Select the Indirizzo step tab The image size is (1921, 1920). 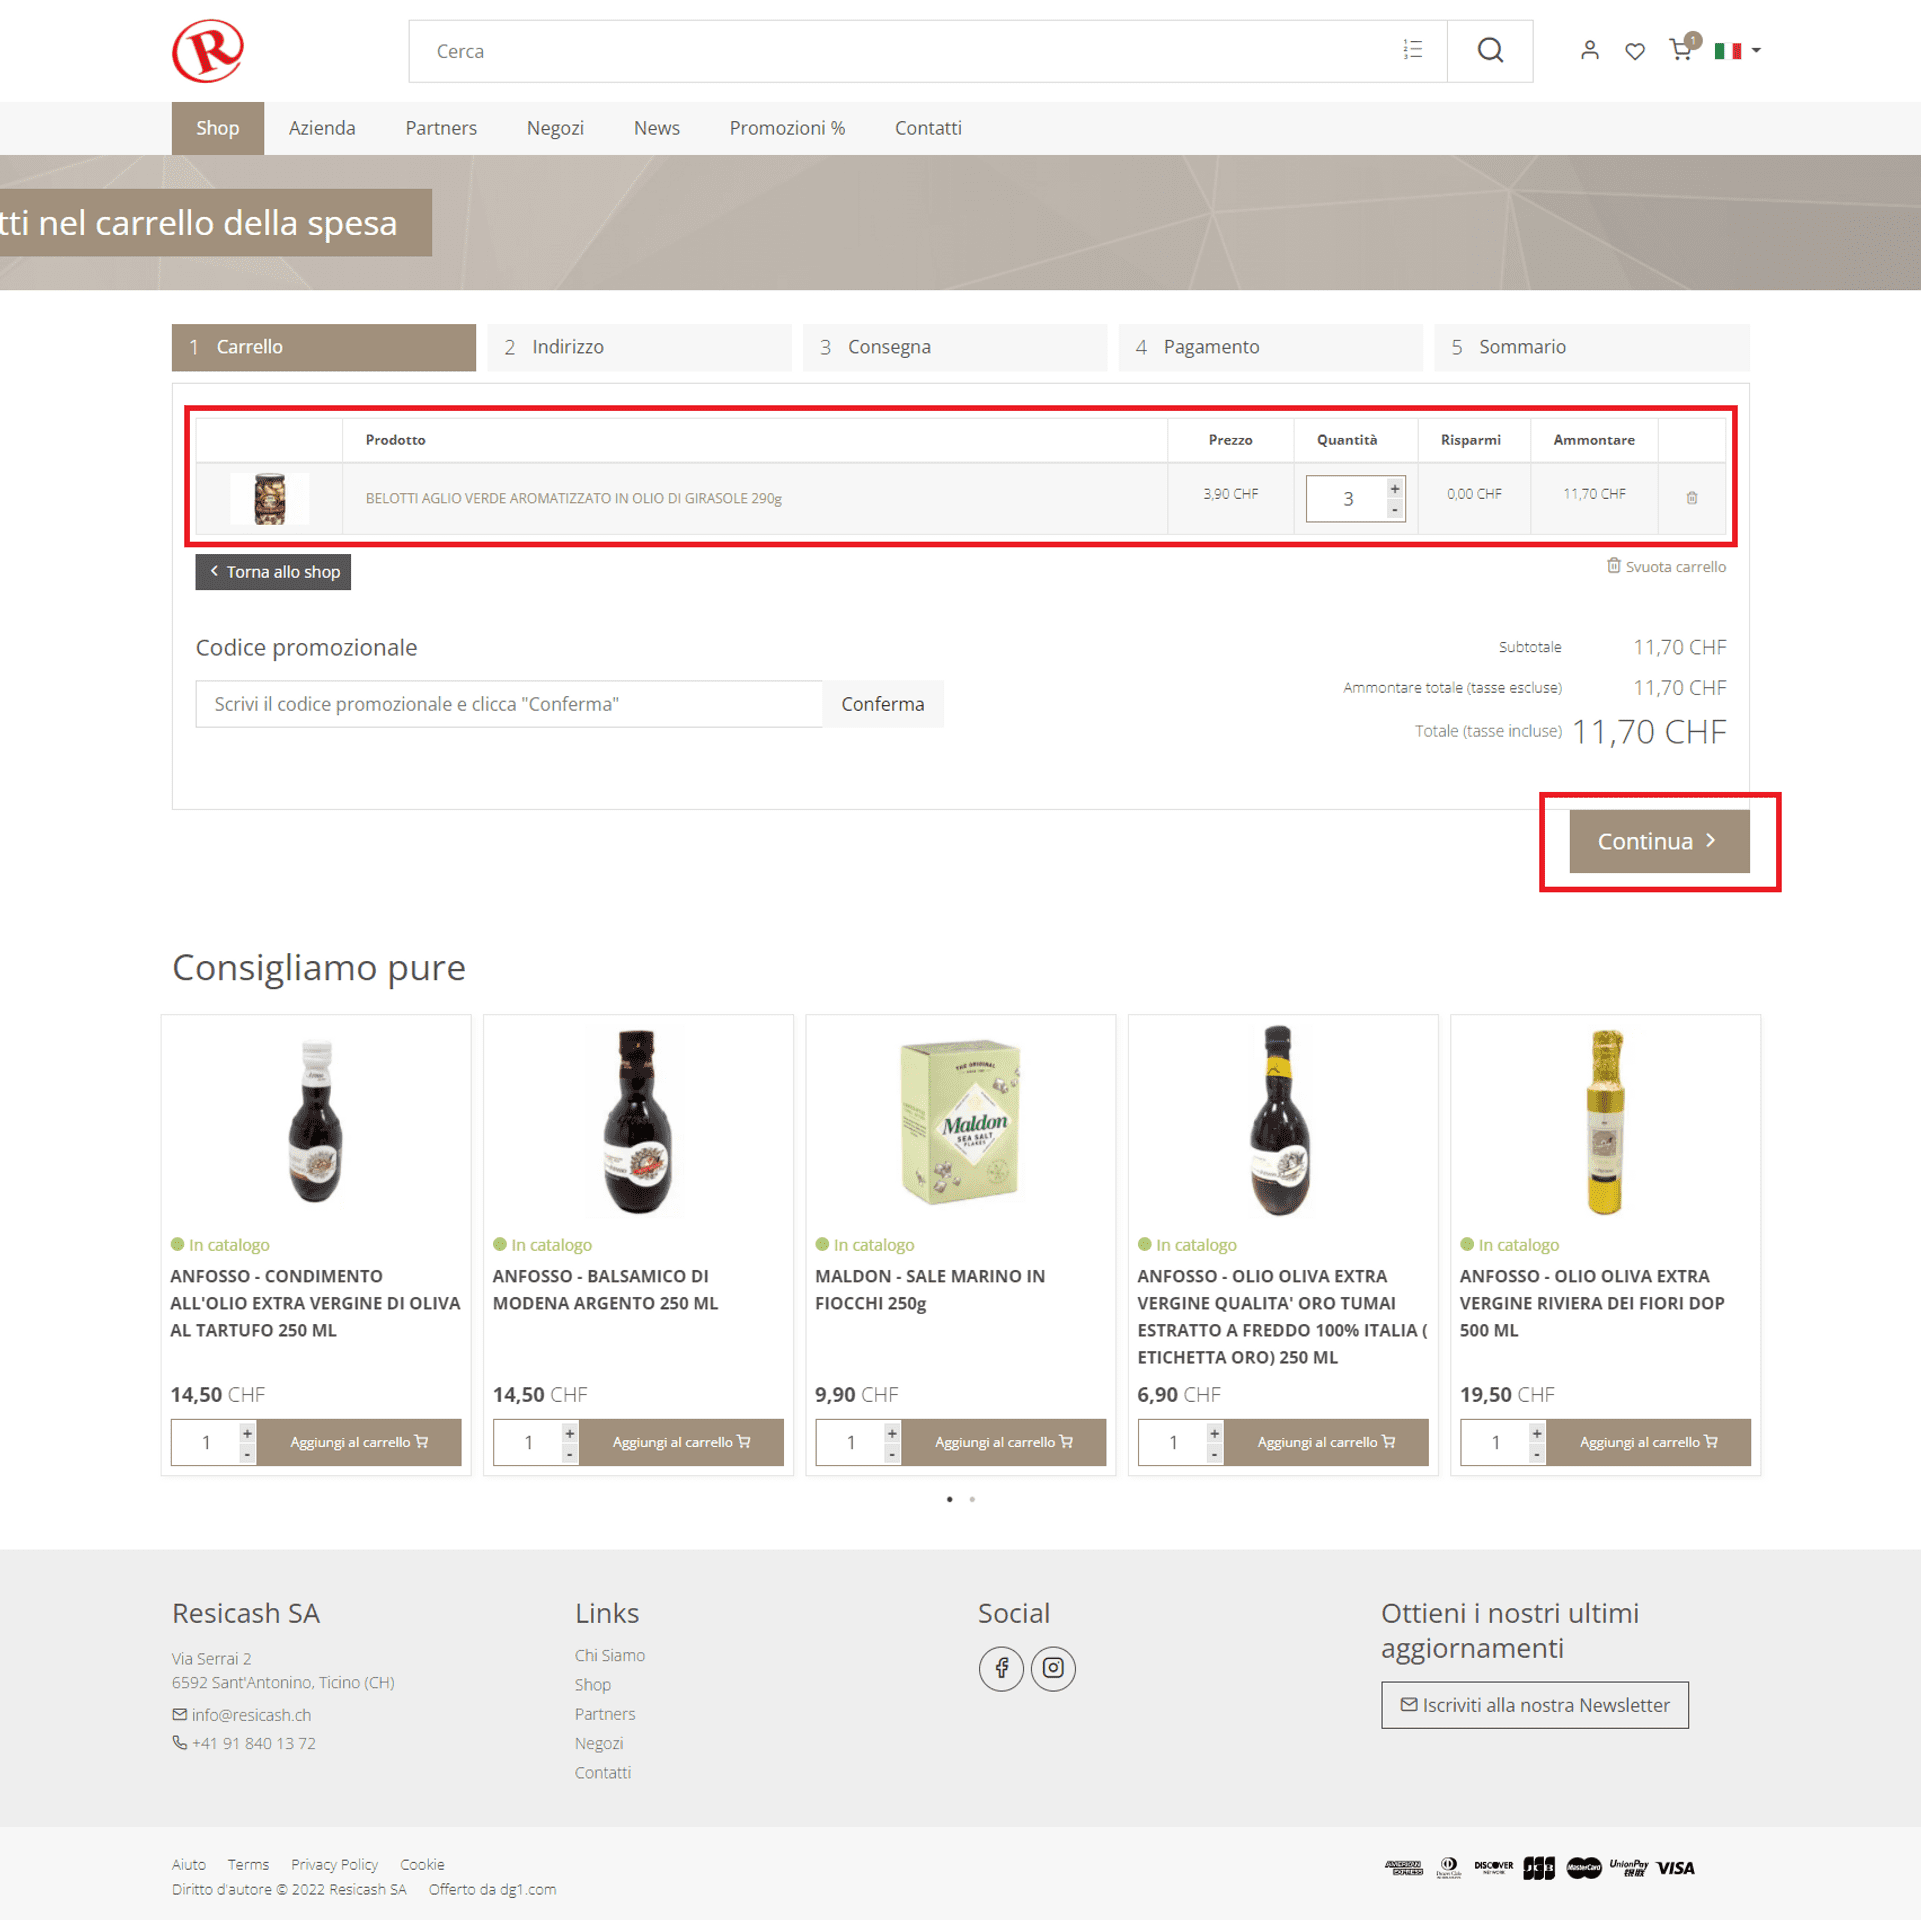(640, 347)
